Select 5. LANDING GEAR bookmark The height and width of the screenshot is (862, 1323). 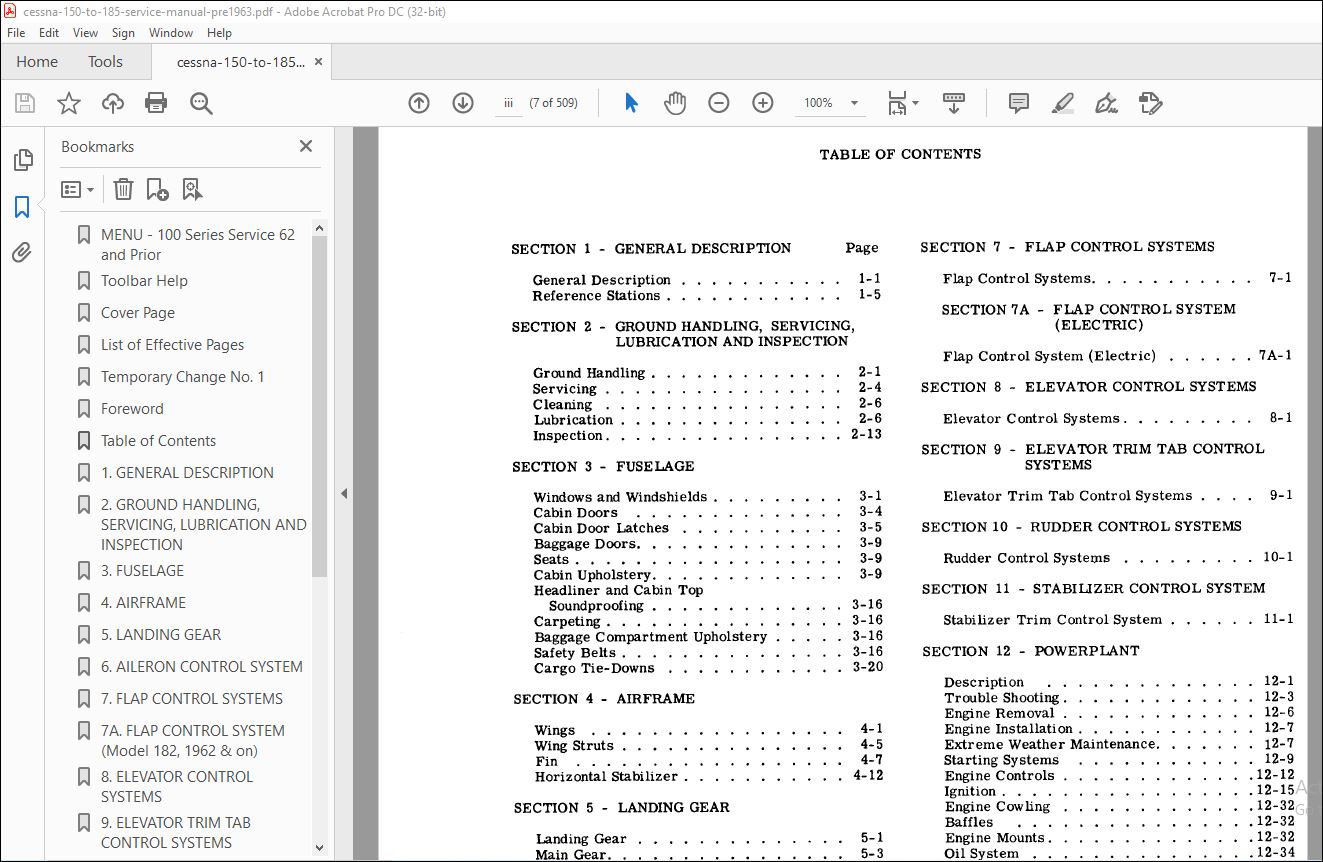point(161,635)
